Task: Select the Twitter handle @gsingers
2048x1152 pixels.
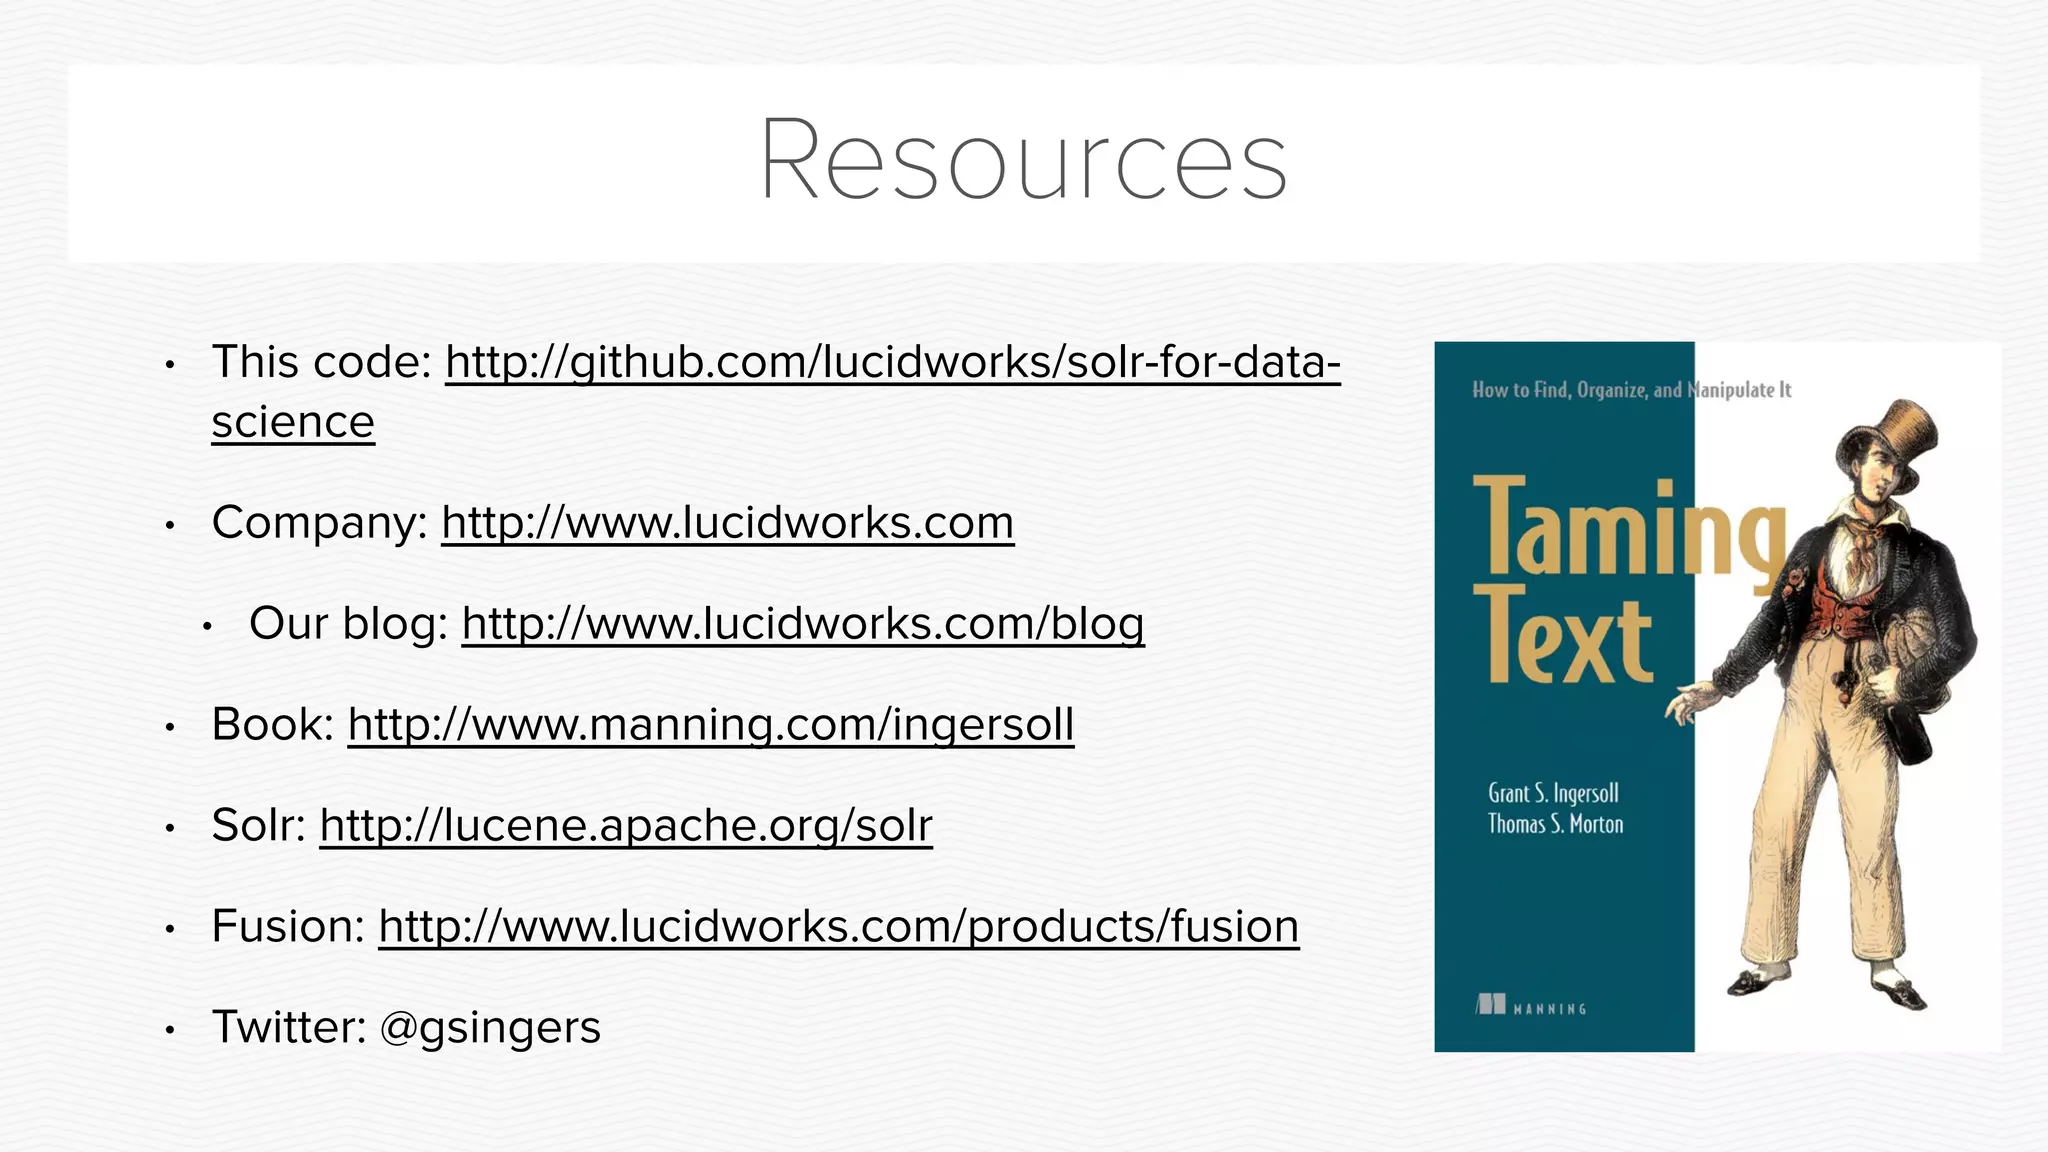Action: tap(490, 1028)
